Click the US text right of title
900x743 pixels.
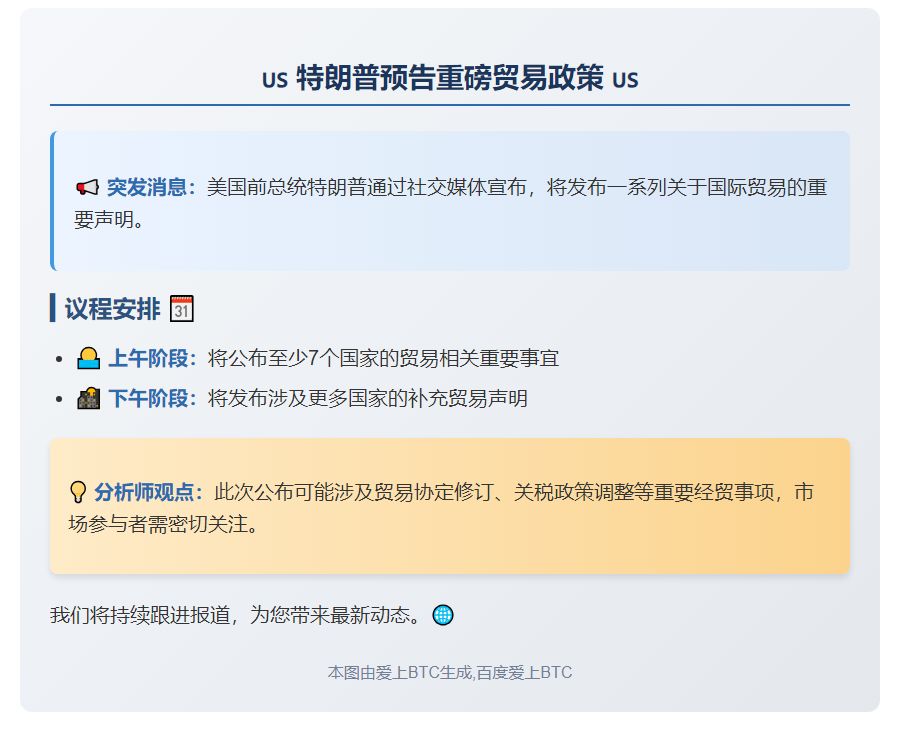tap(625, 80)
